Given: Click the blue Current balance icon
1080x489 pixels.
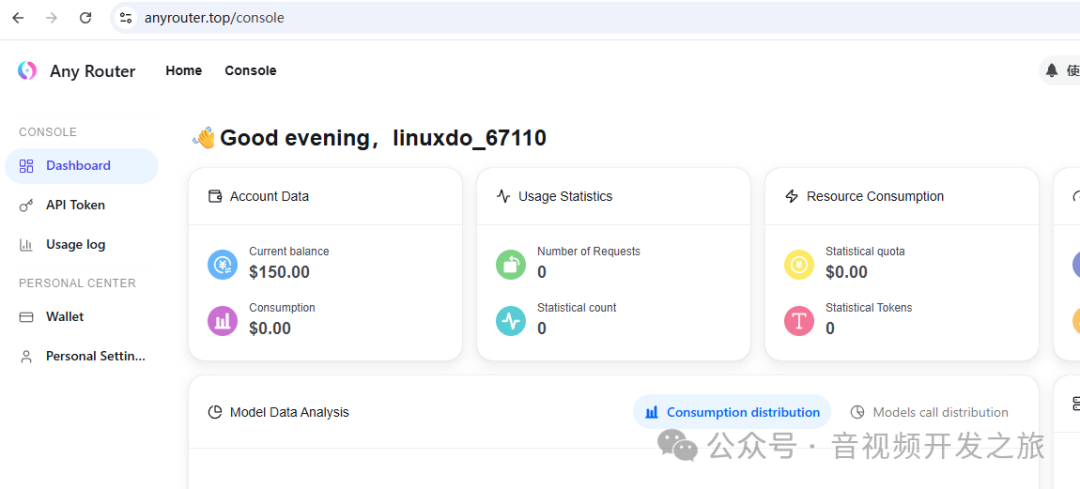Looking at the screenshot, I should [x=222, y=265].
